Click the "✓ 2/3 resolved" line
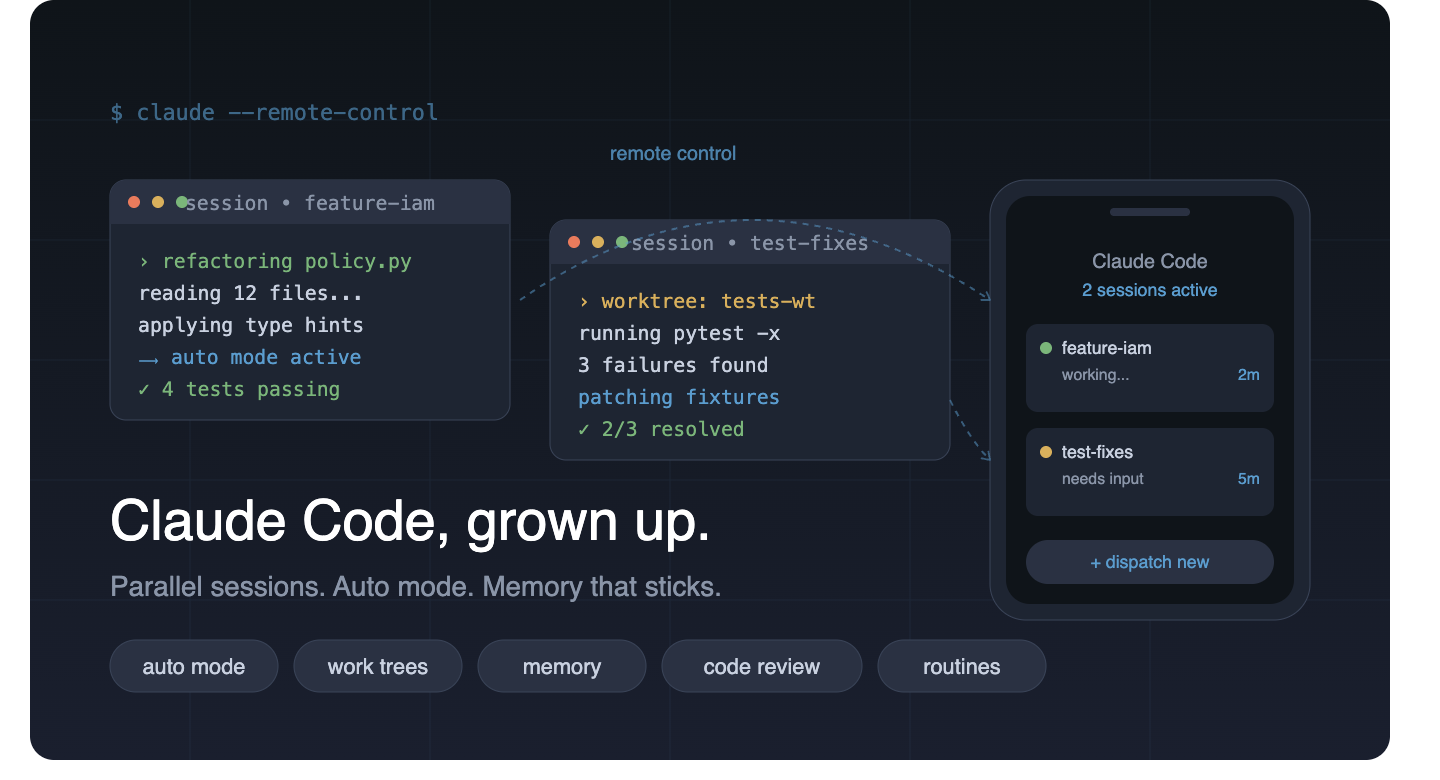This screenshot has height=780, width=1440. (661, 429)
